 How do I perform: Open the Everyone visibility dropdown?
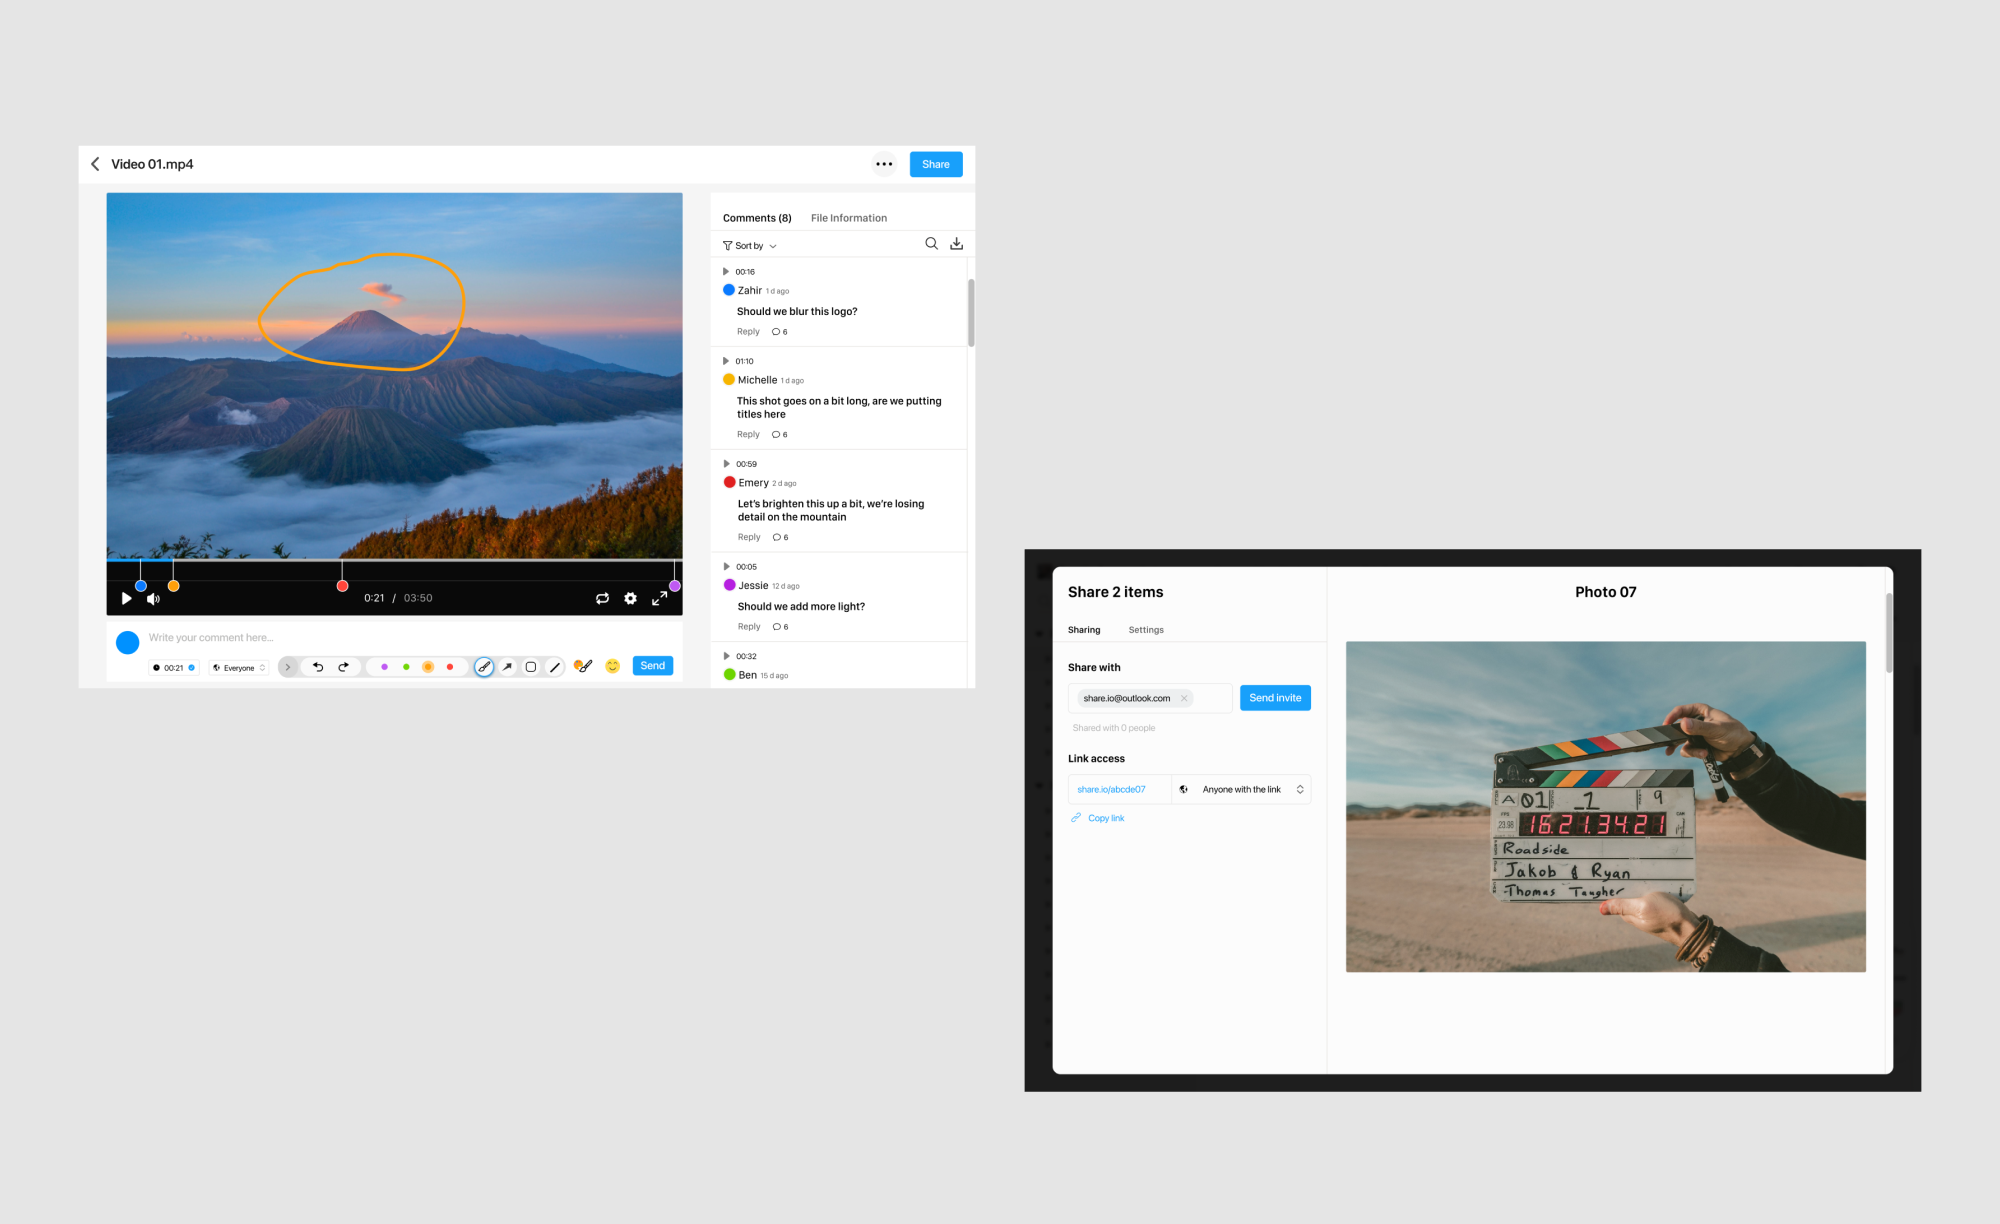(239, 668)
